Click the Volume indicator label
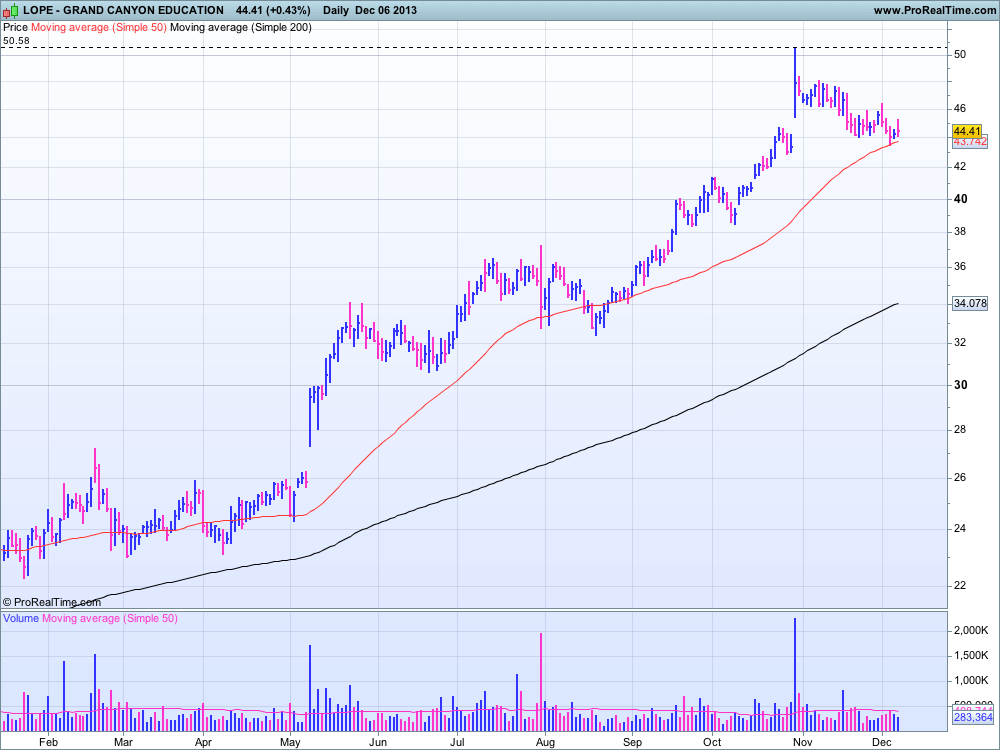Screen dimensions: 1000x750 pos(21,618)
